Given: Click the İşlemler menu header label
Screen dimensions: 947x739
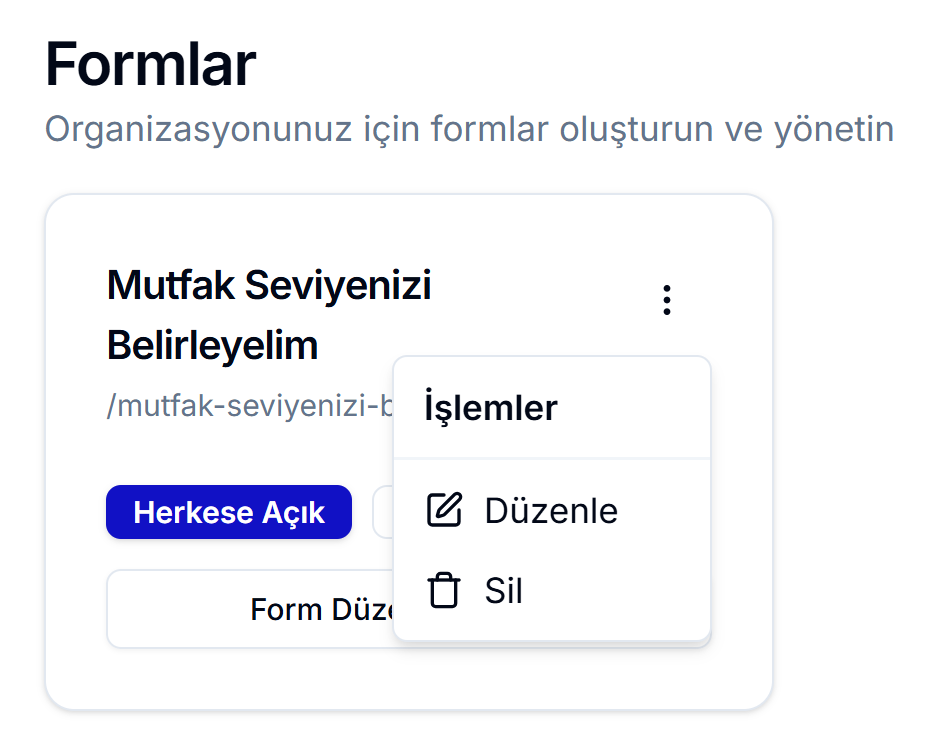Looking at the screenshot, I should coord(490,408).
